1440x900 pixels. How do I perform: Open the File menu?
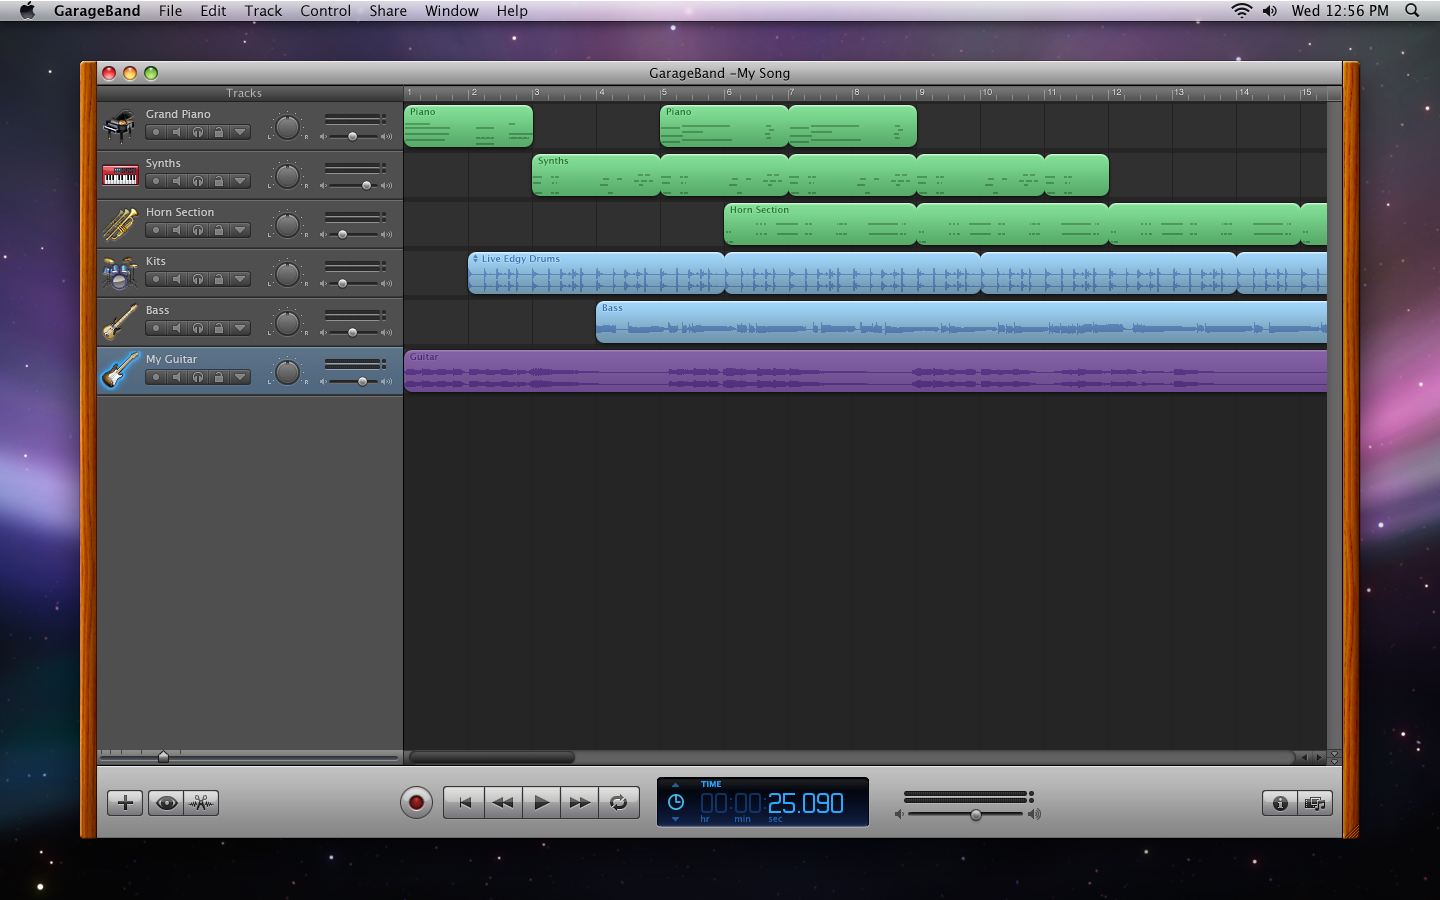[x=170, y=11]
